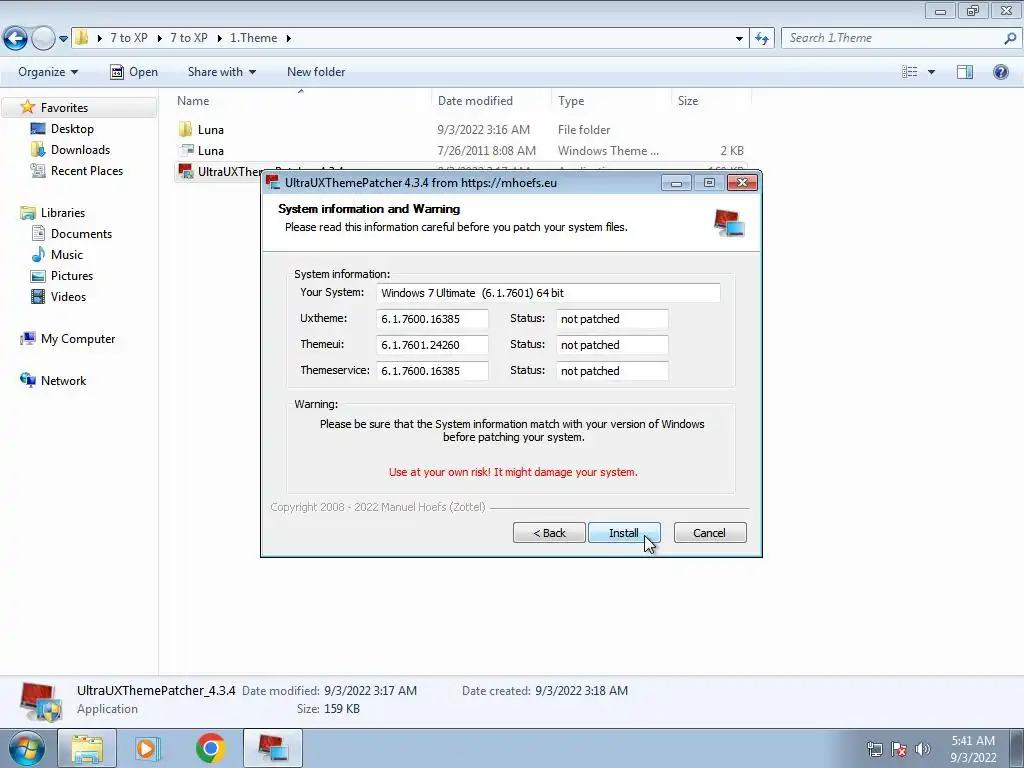Sort by the Name column header
This screenshot has height=768, width=1024.
tap(301, 101)
